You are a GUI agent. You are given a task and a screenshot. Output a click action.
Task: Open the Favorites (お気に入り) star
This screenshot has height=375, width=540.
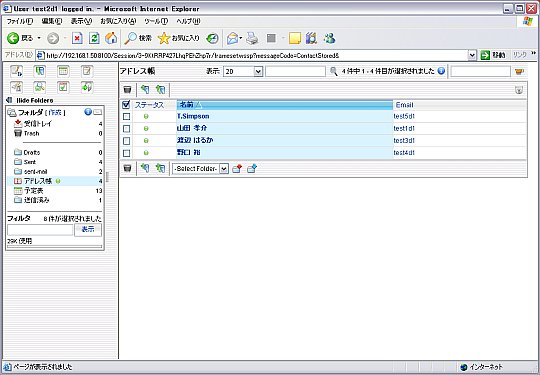[x=178, y=38]
